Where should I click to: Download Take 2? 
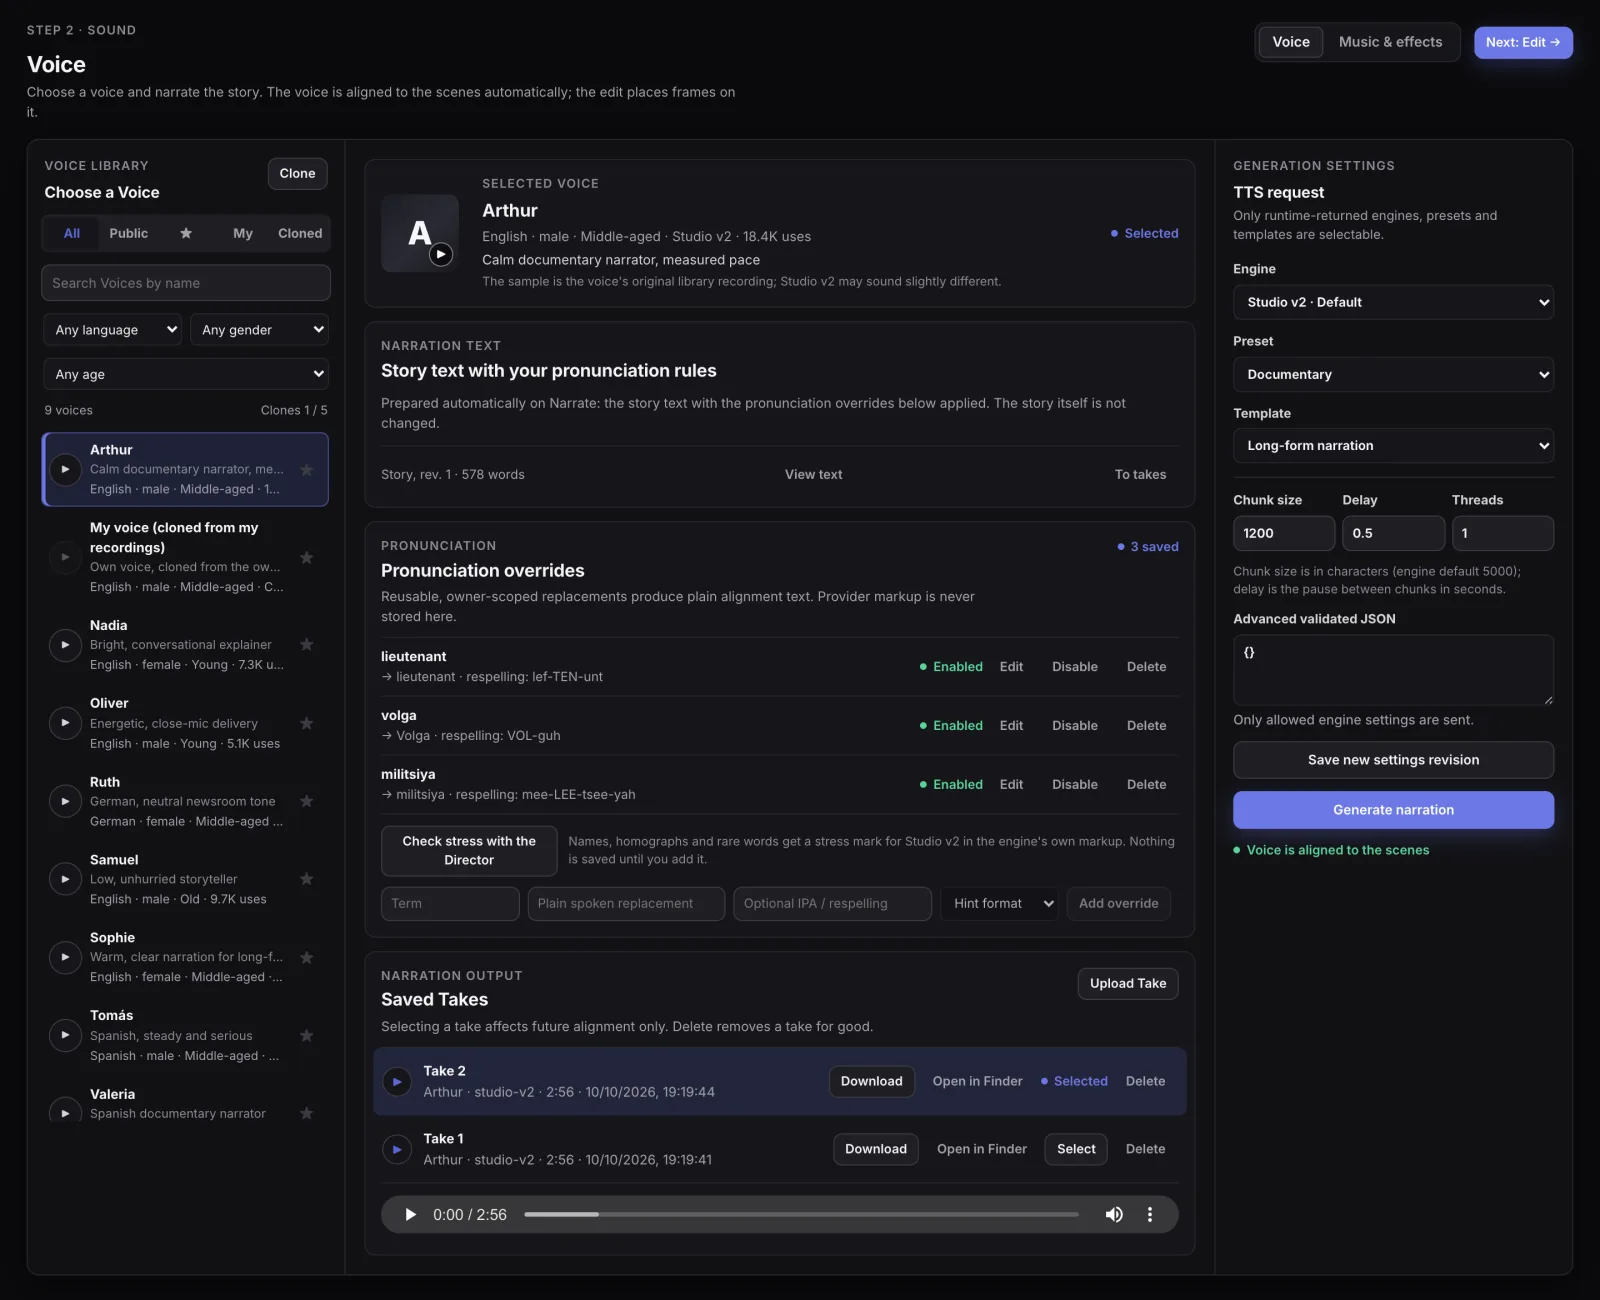click(871, 1081)
